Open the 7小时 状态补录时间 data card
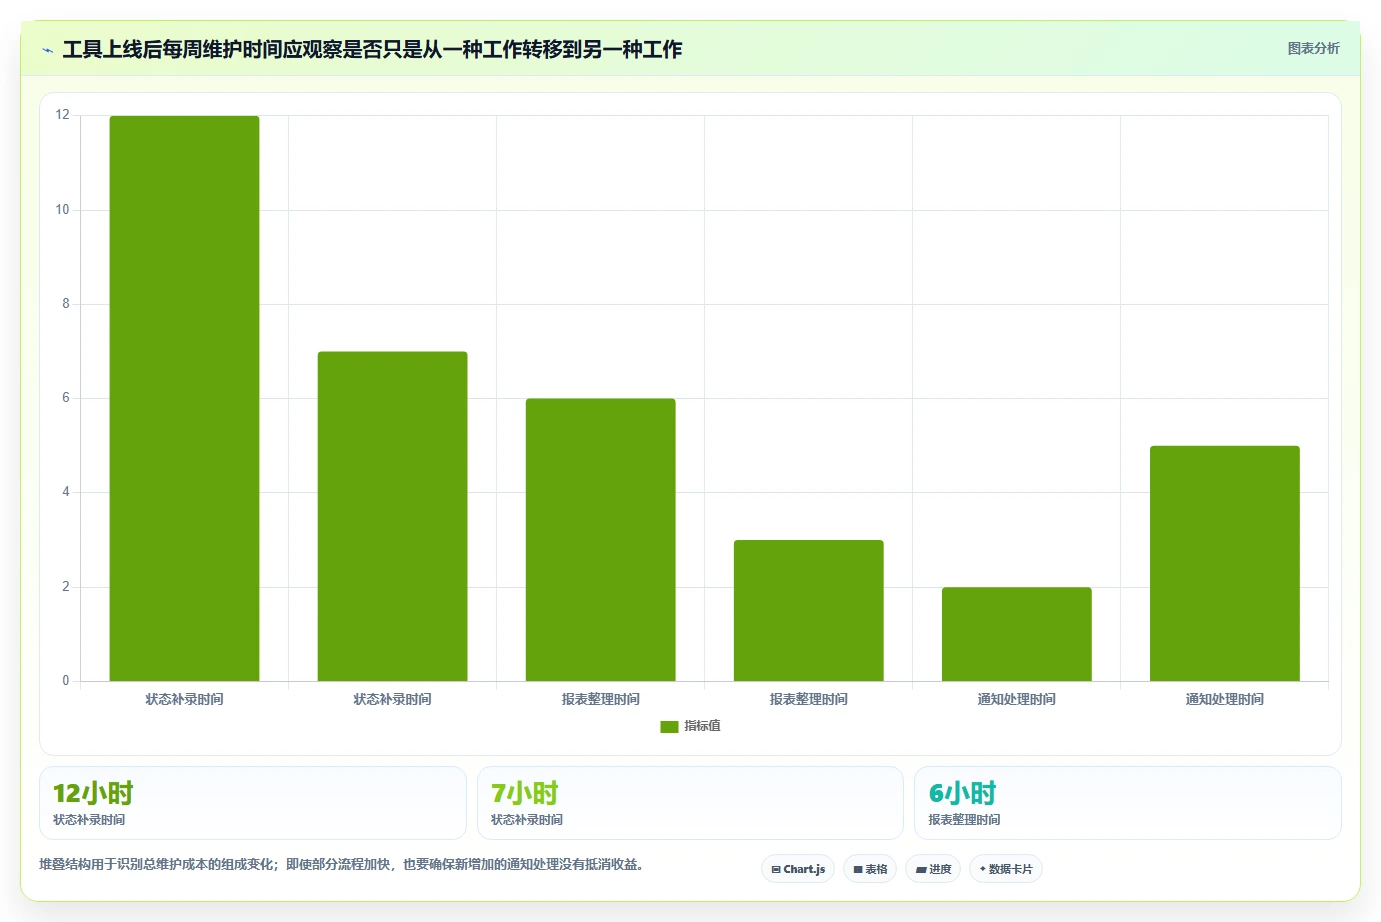Screen dimensions: 1381x922 click(690, 803)
